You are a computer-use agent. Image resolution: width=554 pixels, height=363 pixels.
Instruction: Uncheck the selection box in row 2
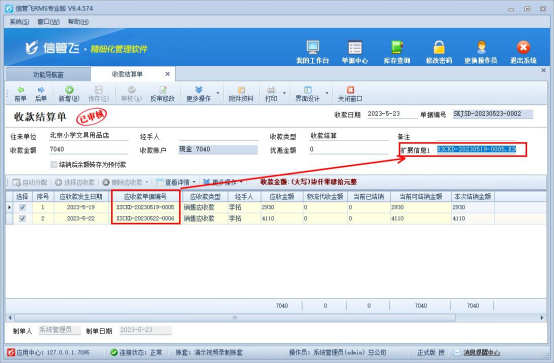(x=22, y=218)
